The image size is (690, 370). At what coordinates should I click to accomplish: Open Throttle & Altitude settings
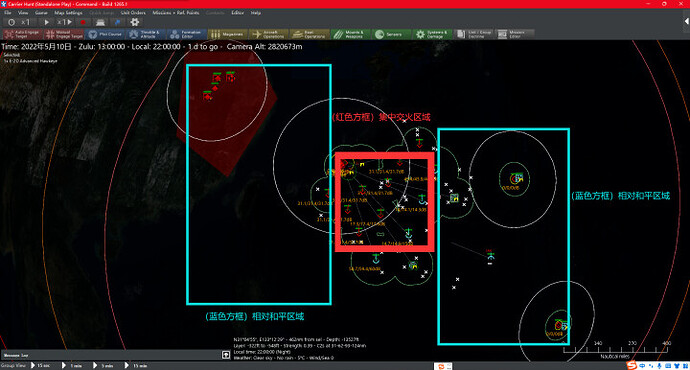point(146,34)
